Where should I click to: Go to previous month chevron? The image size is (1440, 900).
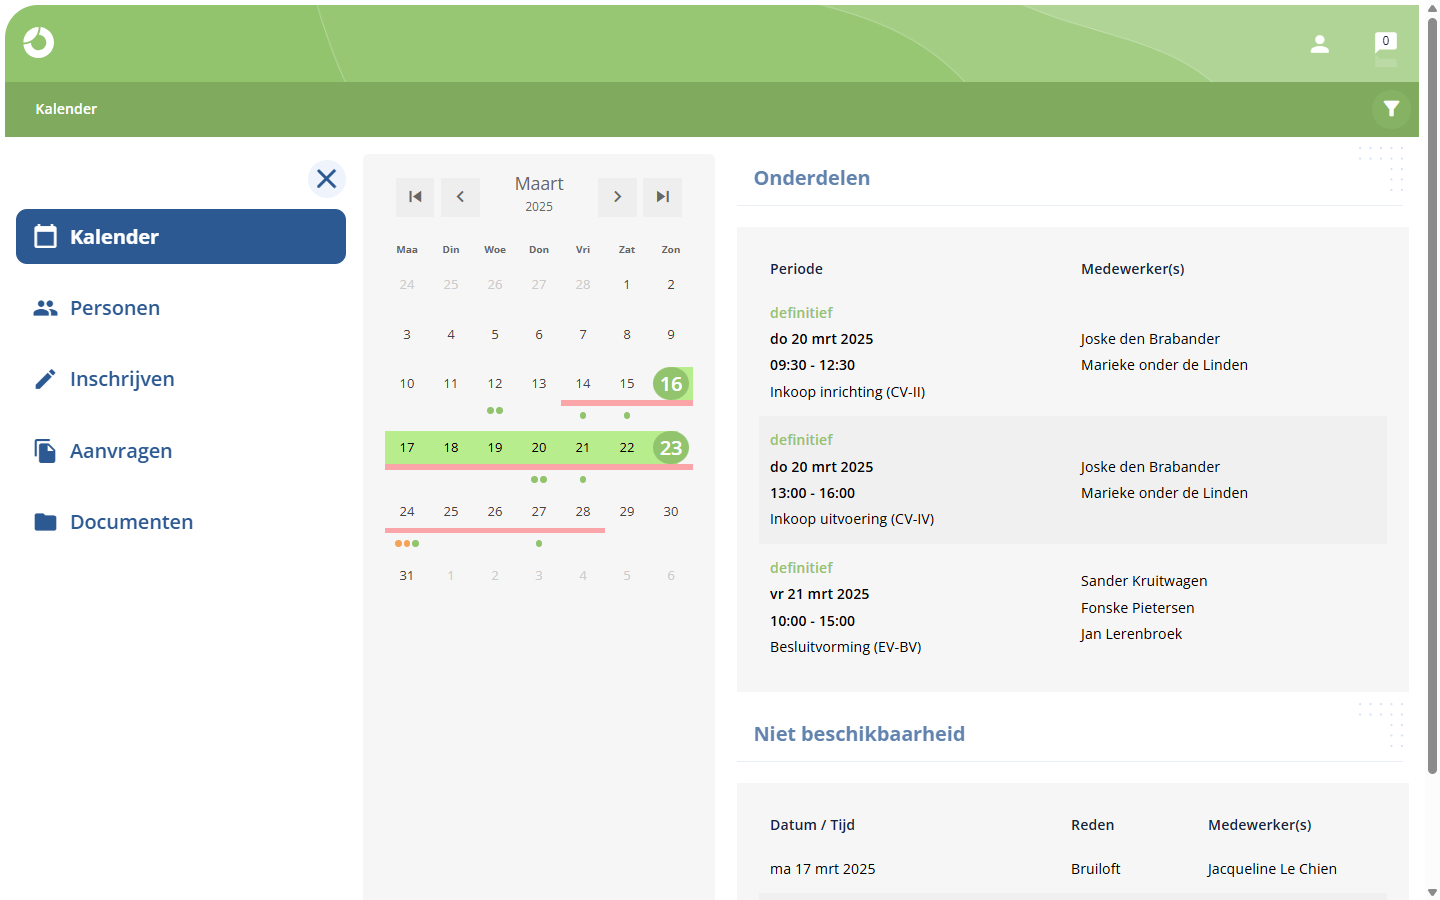tap(460, 197)
